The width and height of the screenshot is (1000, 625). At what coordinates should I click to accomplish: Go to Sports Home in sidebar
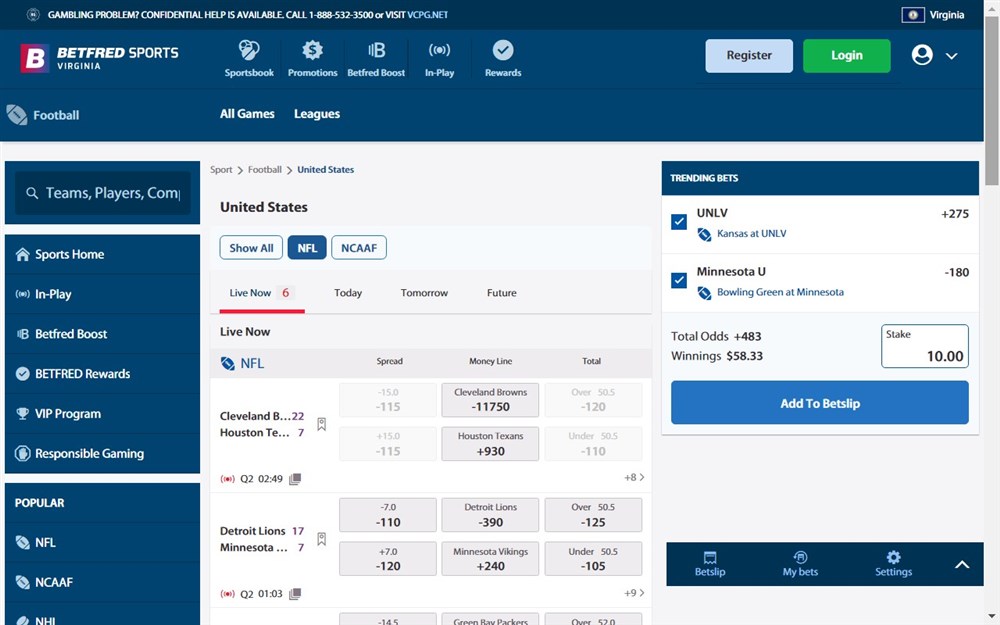coord(102,254)
